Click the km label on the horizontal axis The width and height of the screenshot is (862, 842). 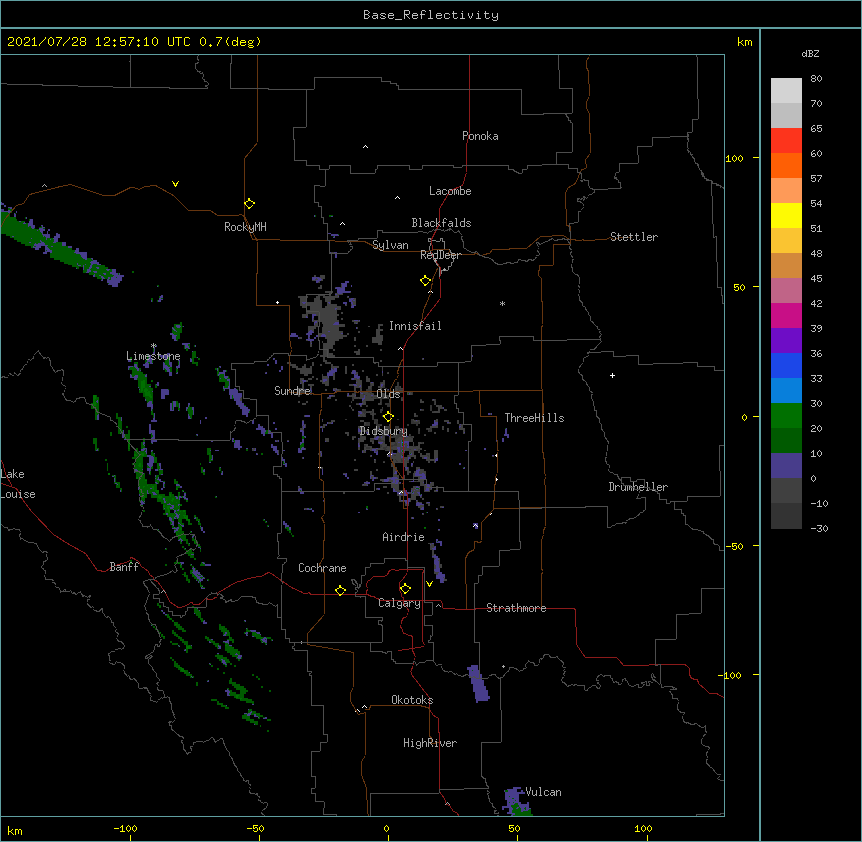pos(15,831)
